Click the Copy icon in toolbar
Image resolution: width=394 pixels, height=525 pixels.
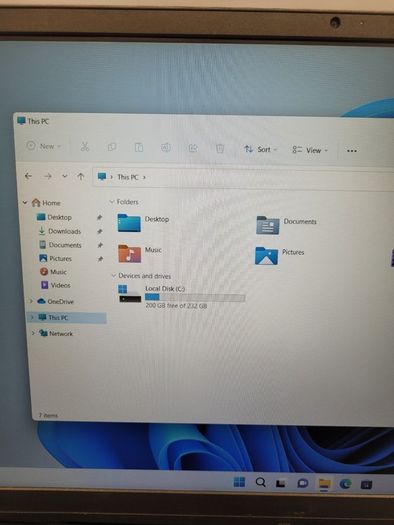click(112, 147)
